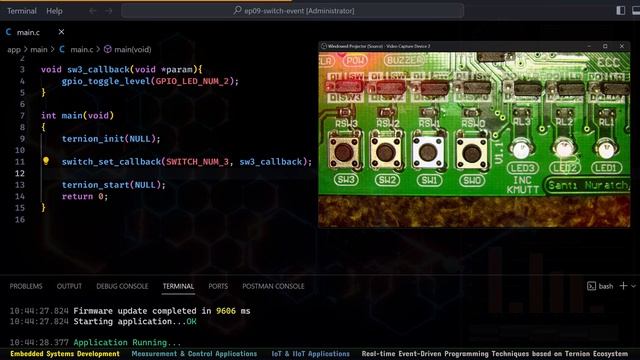Select the Terminal panel tab
Image resolution: width=640 pixels, height=360 pixels.
point(178,287)
